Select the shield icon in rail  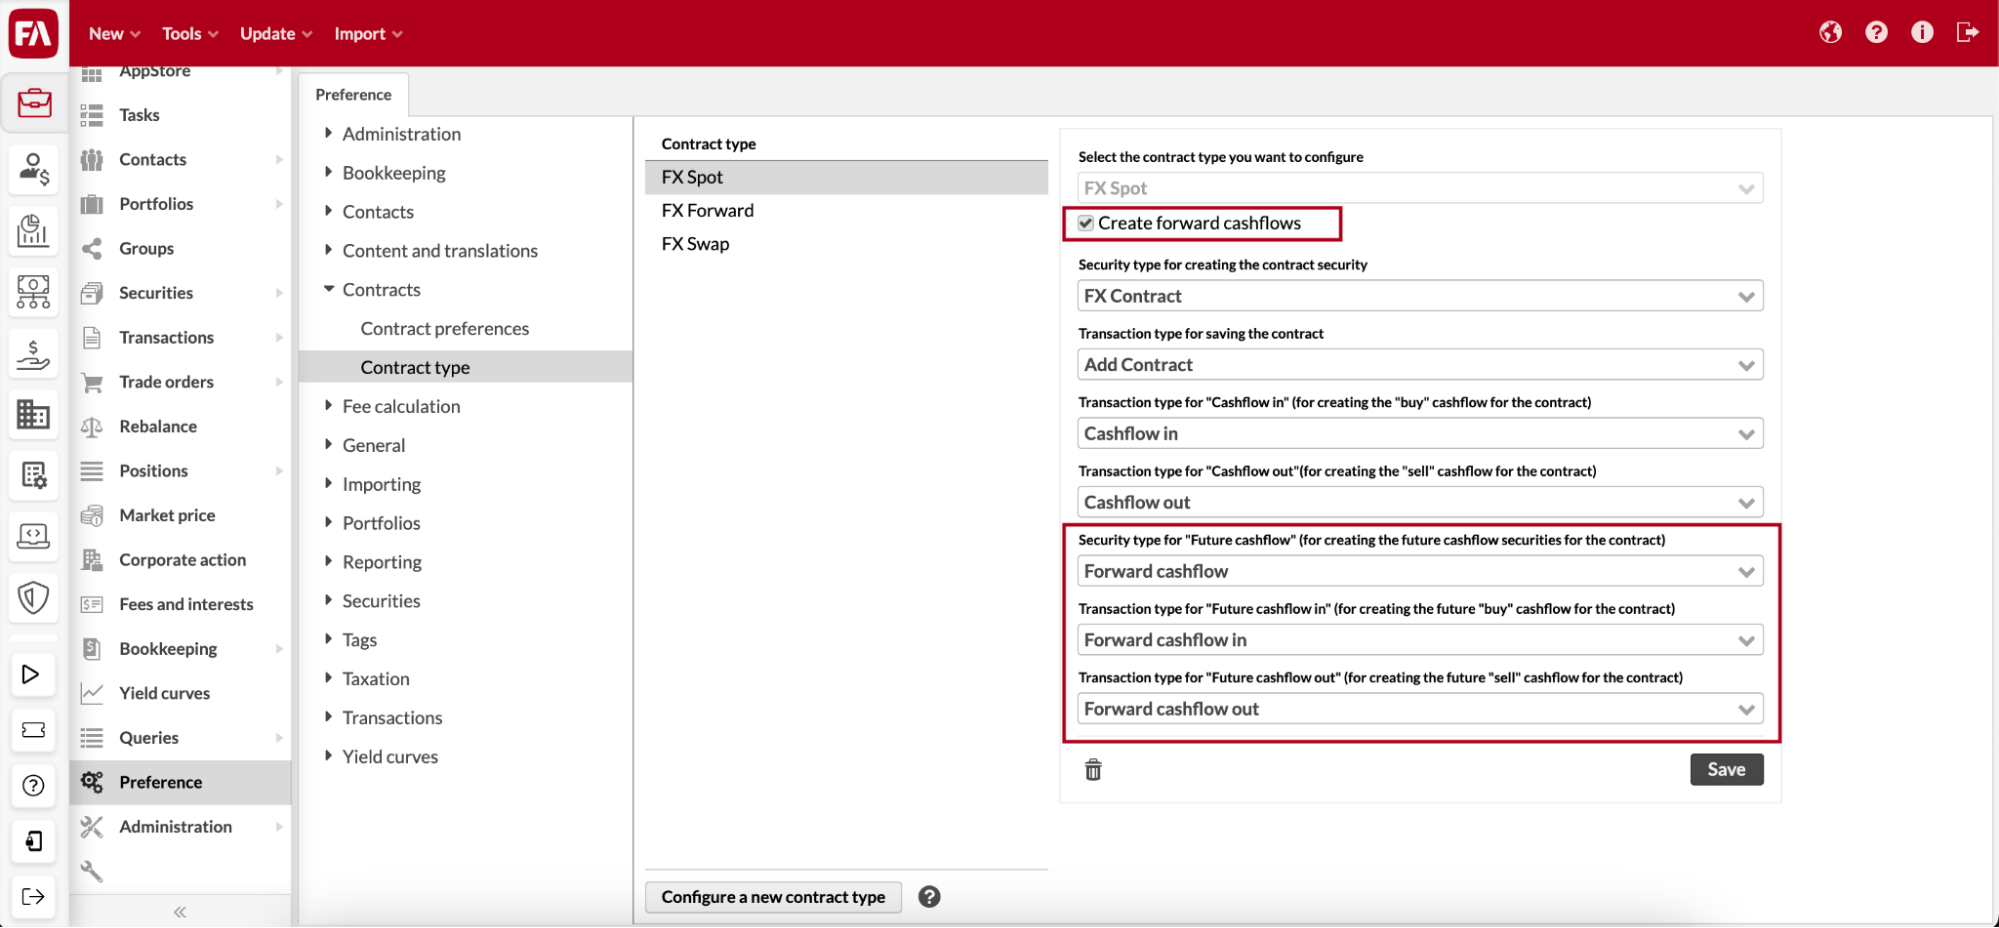pos(34,598)
